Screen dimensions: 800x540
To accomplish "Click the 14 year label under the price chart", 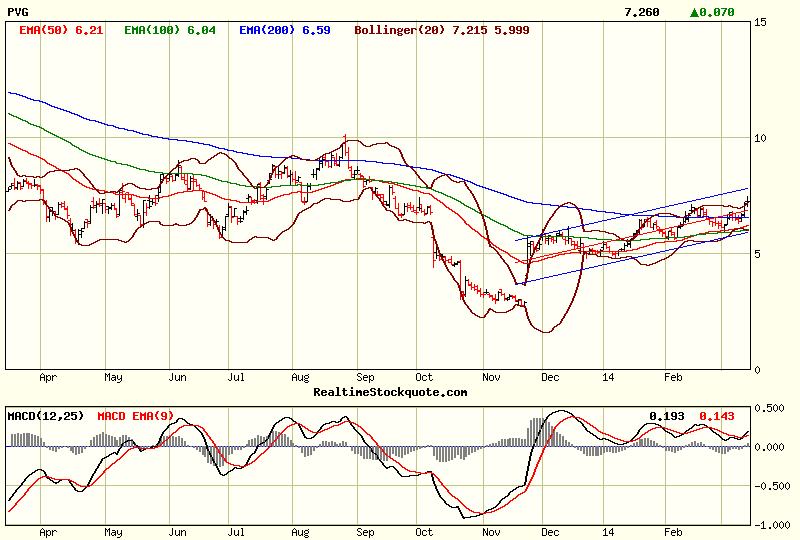I will tap(608, 378).
